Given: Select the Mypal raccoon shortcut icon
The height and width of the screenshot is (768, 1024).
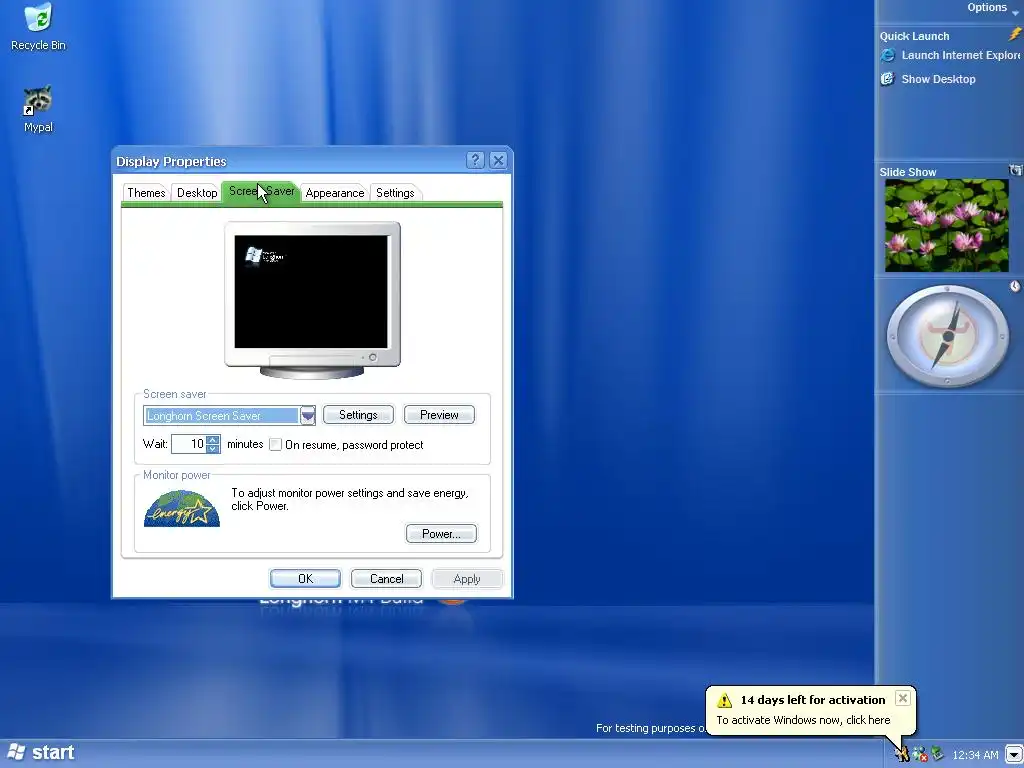Looking at the screenshot, I should (38, 101).
